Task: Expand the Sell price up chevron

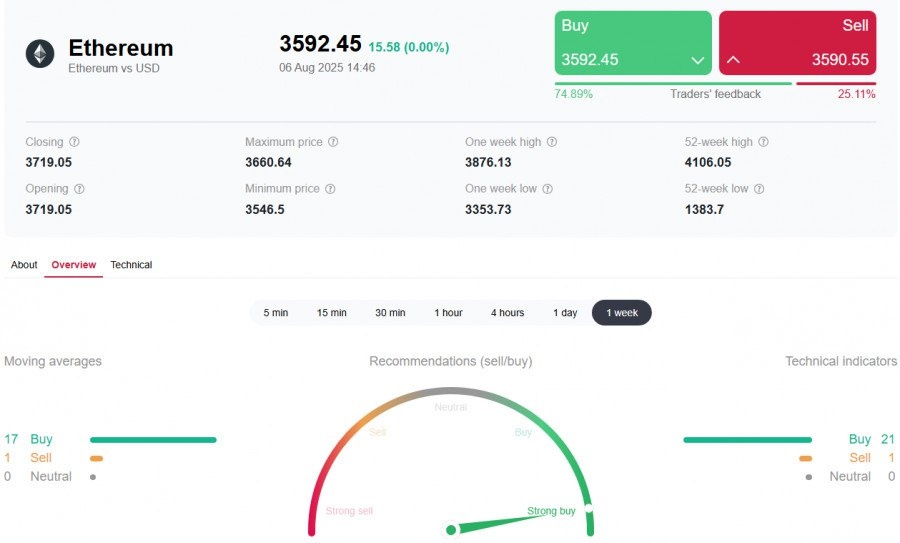Action: point(734,60)
